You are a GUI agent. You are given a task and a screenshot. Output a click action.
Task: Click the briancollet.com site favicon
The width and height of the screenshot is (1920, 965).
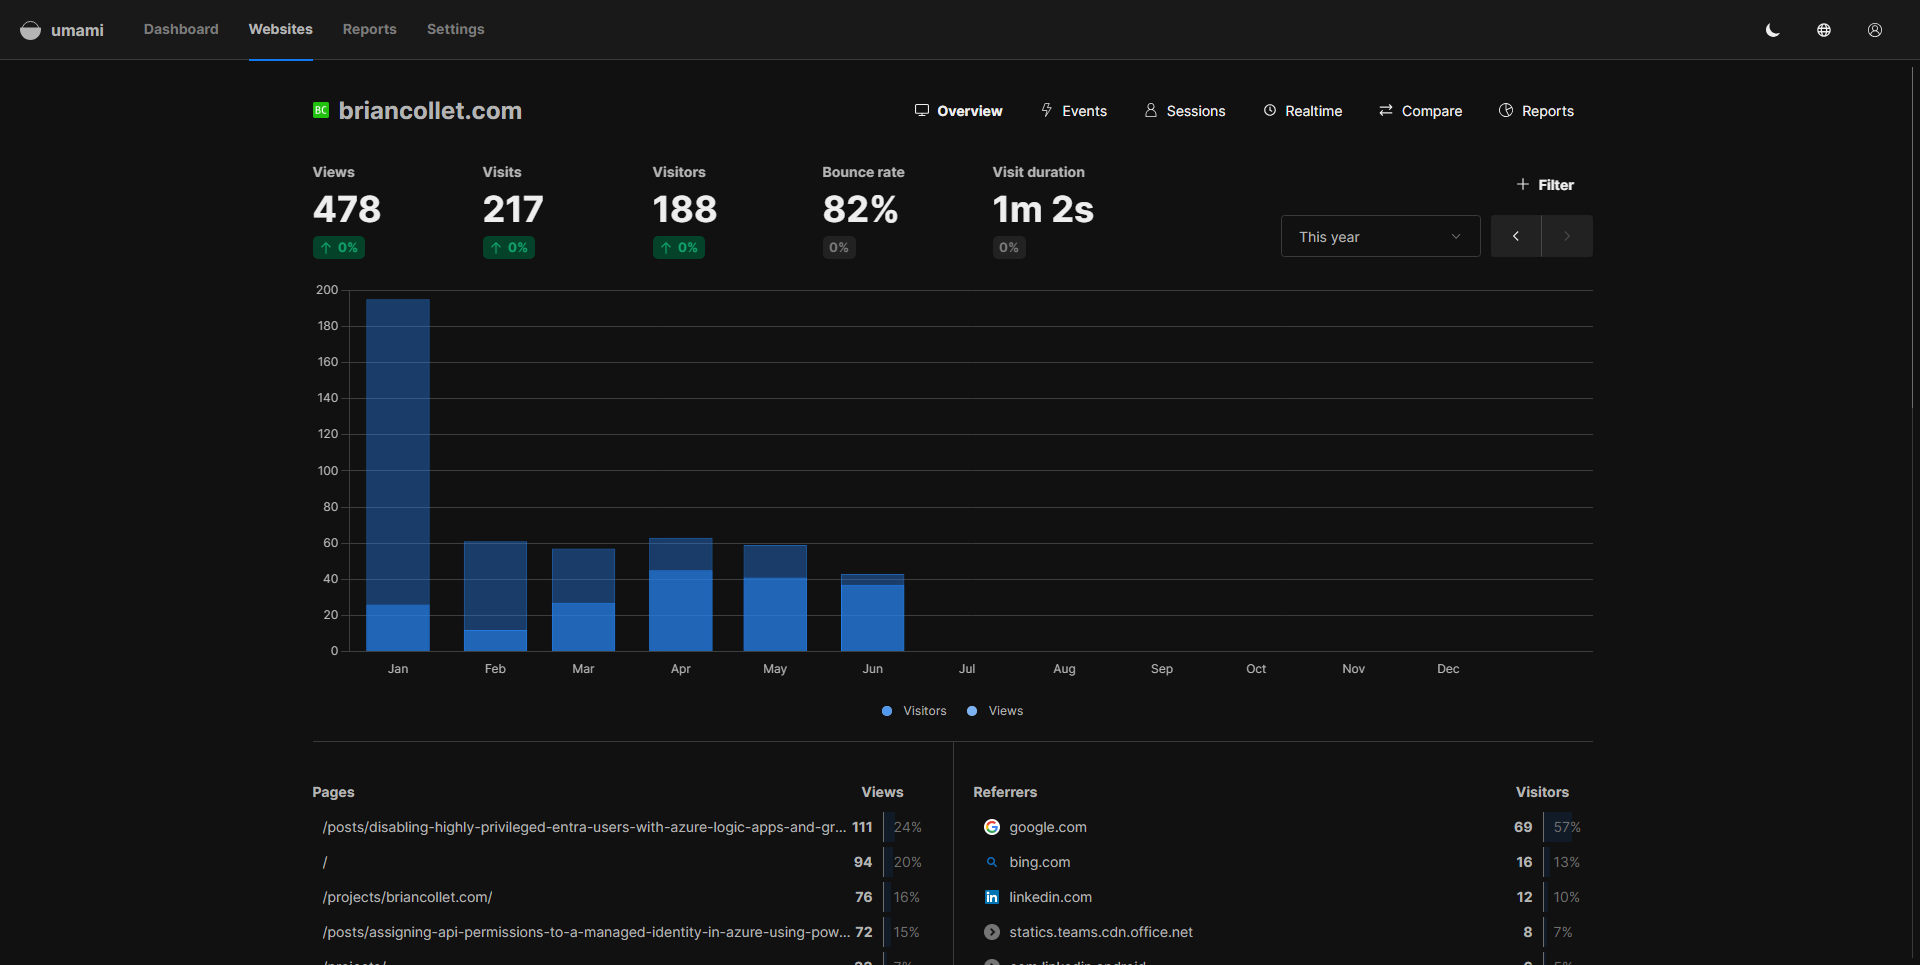[321, 110]
